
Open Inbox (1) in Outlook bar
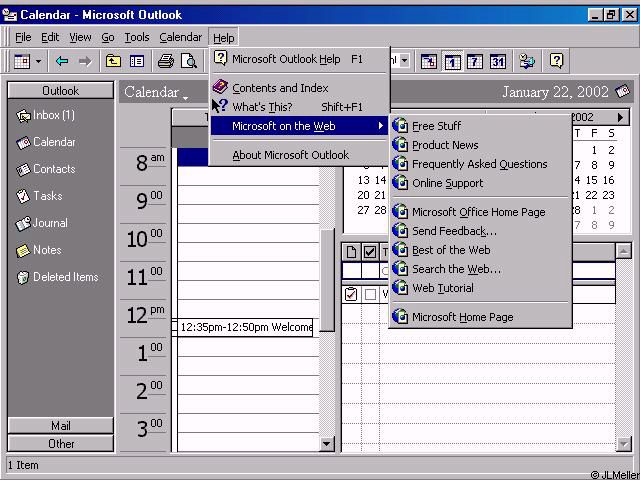(46, 116)
